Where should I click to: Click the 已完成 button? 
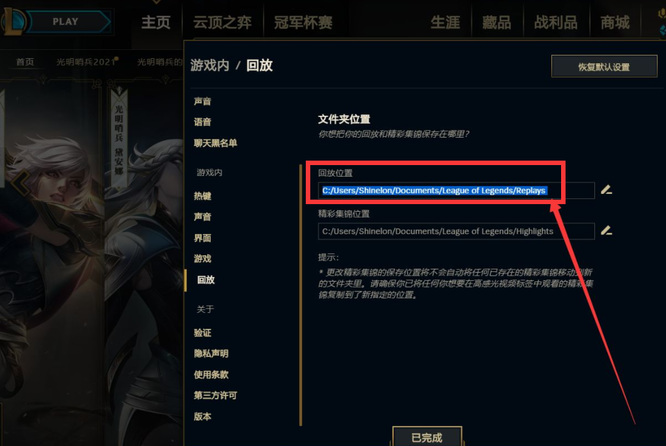click(427, 437)
